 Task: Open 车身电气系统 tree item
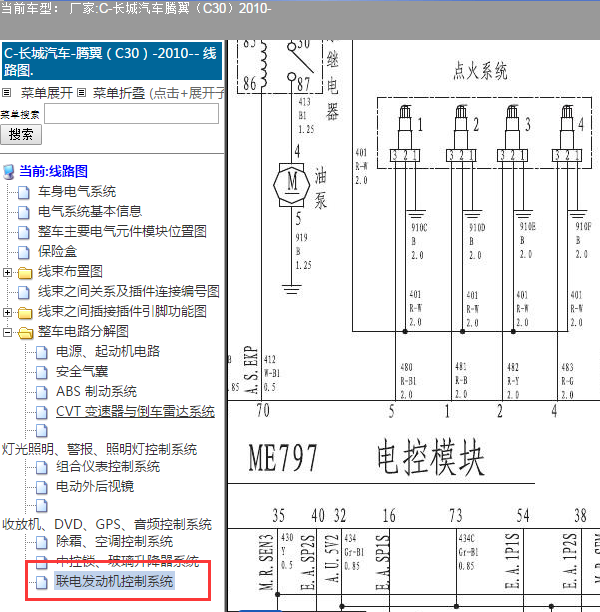click(77, 191)
